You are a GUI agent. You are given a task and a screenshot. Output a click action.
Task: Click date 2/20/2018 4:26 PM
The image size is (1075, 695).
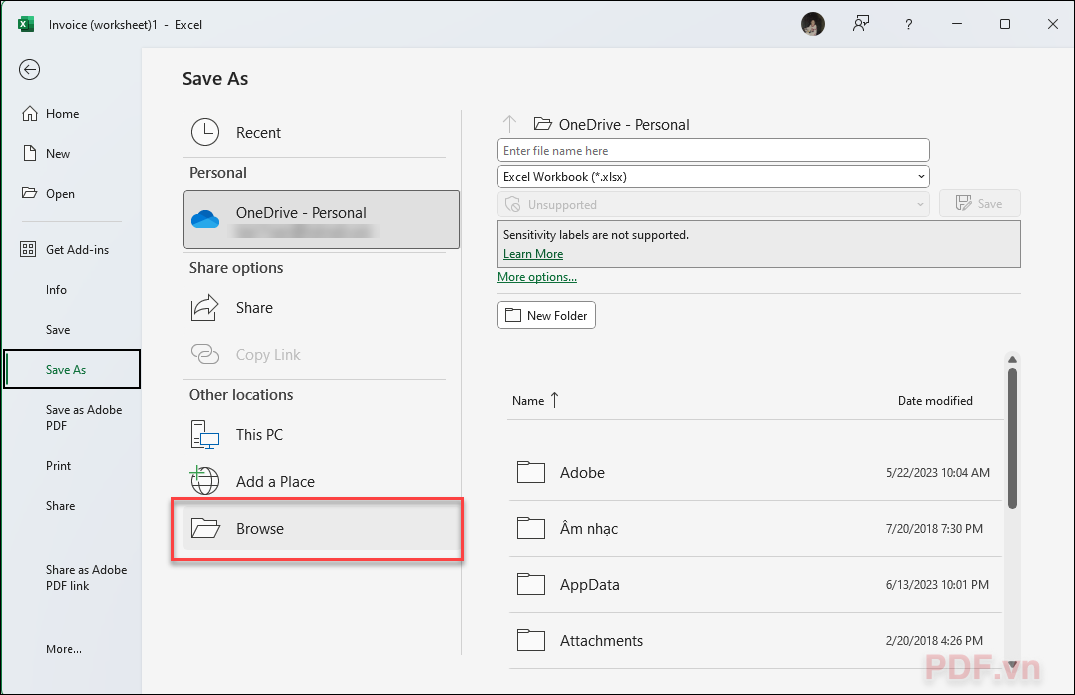[934, 641]
